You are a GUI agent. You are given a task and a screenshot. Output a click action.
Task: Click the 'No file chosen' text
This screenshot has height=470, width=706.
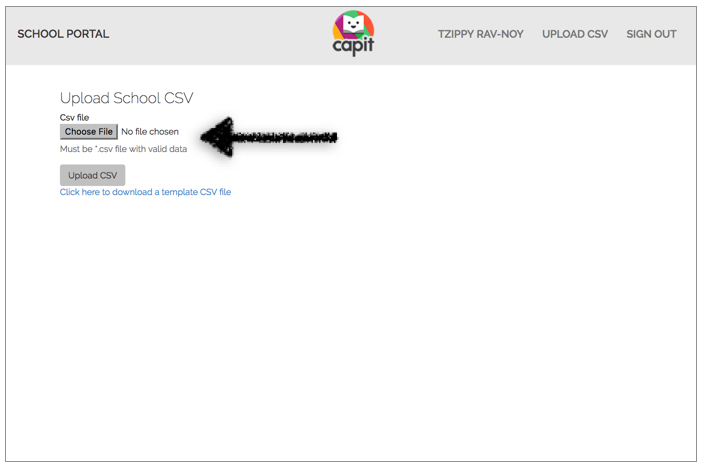[150, 132]
